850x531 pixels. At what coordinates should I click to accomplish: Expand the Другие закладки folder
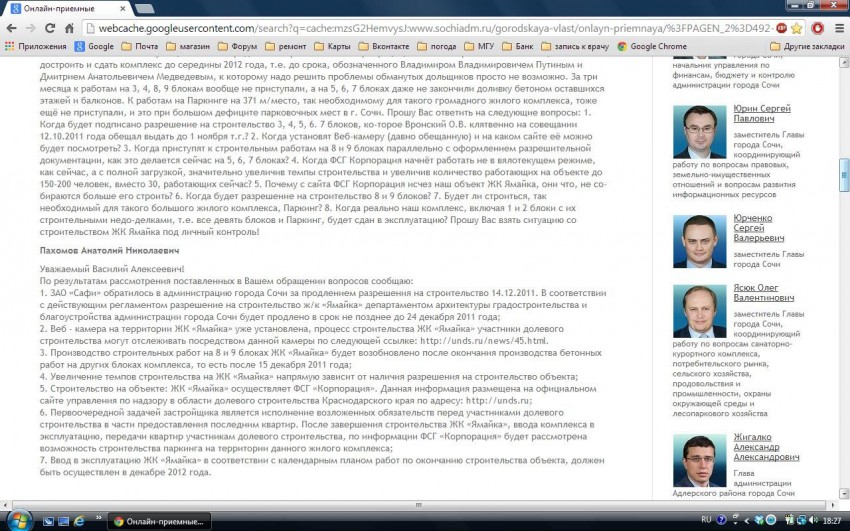pyautogui.click(x=806, y=46)
